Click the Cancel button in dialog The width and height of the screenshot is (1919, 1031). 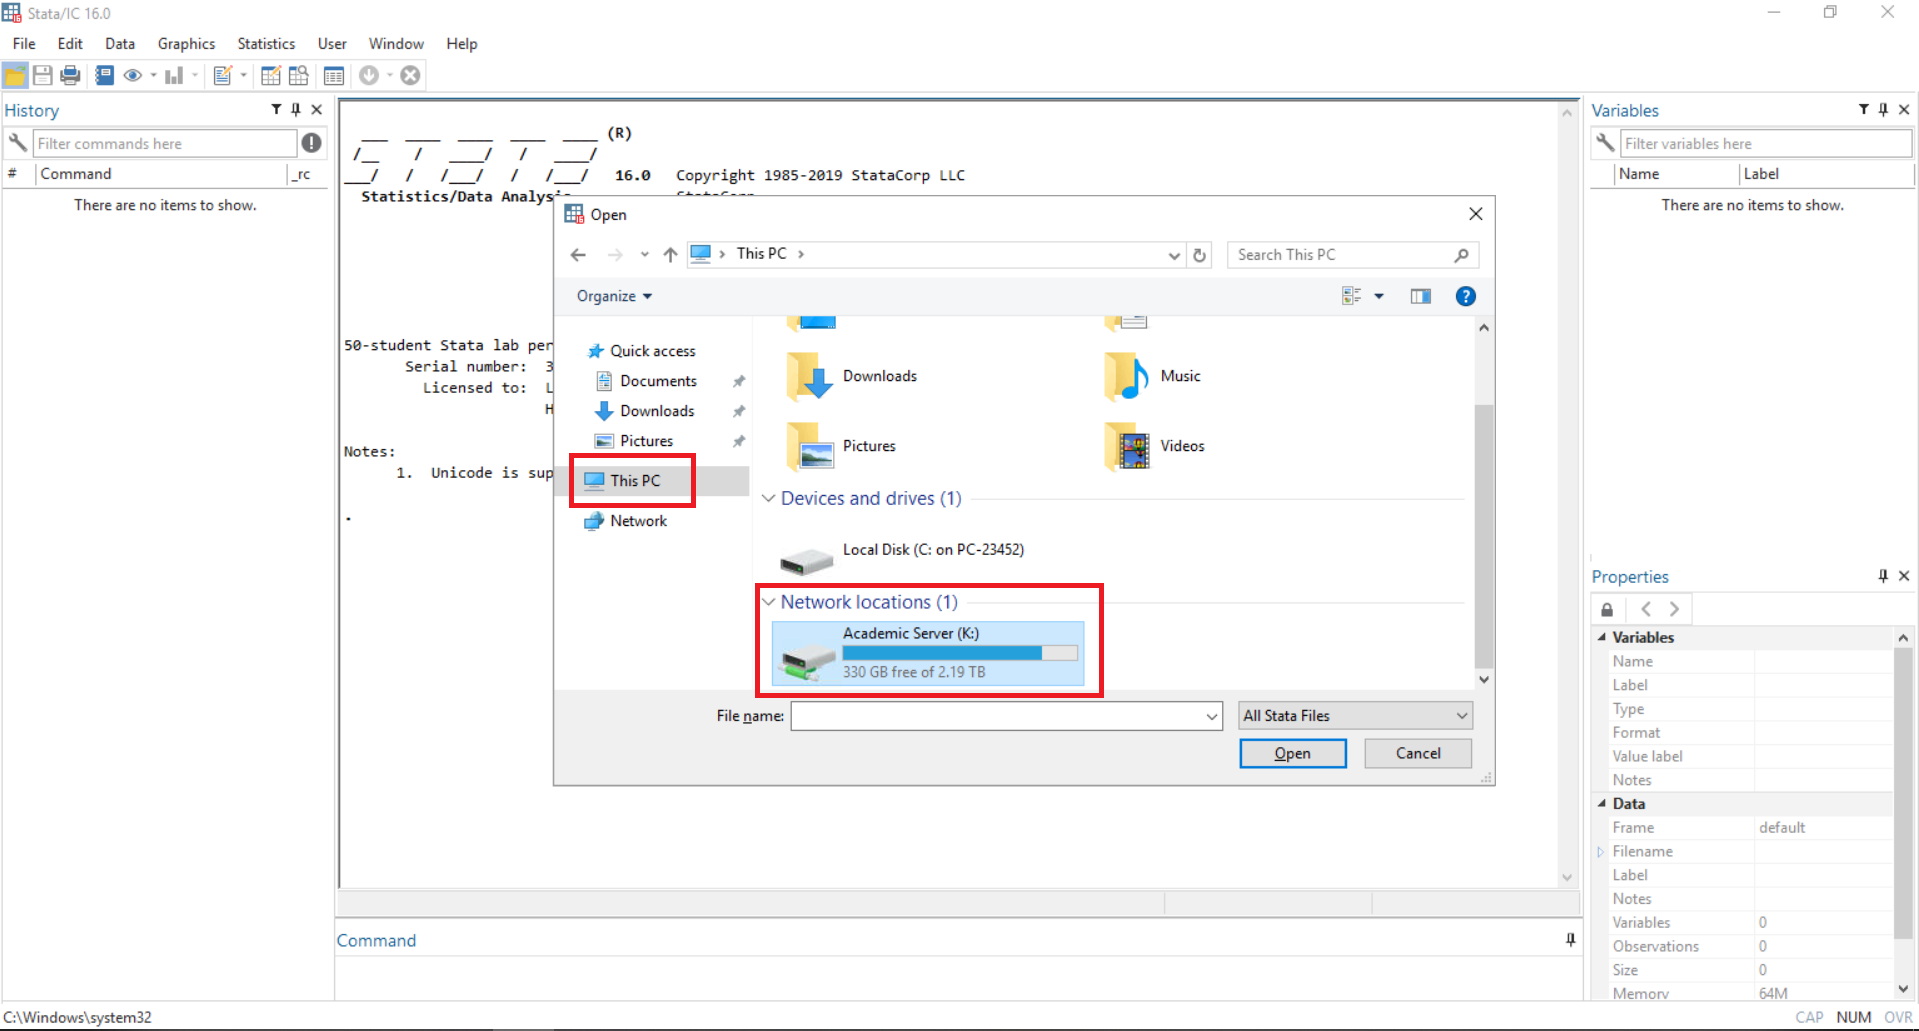(1418, 754)
